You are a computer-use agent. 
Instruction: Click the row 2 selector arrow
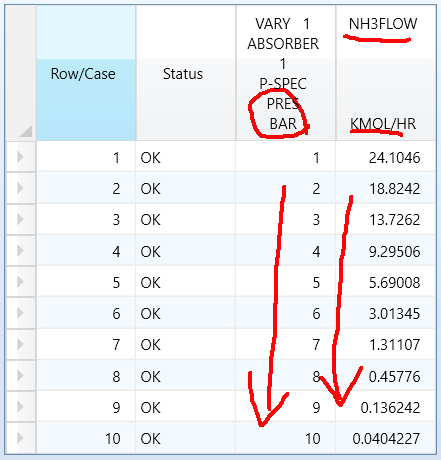[20, 188]
